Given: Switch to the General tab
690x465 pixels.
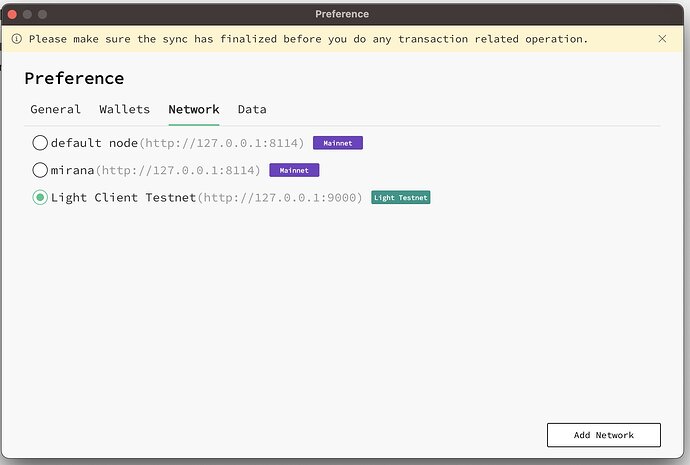Looking at the screenshot, I should point(55,109).
